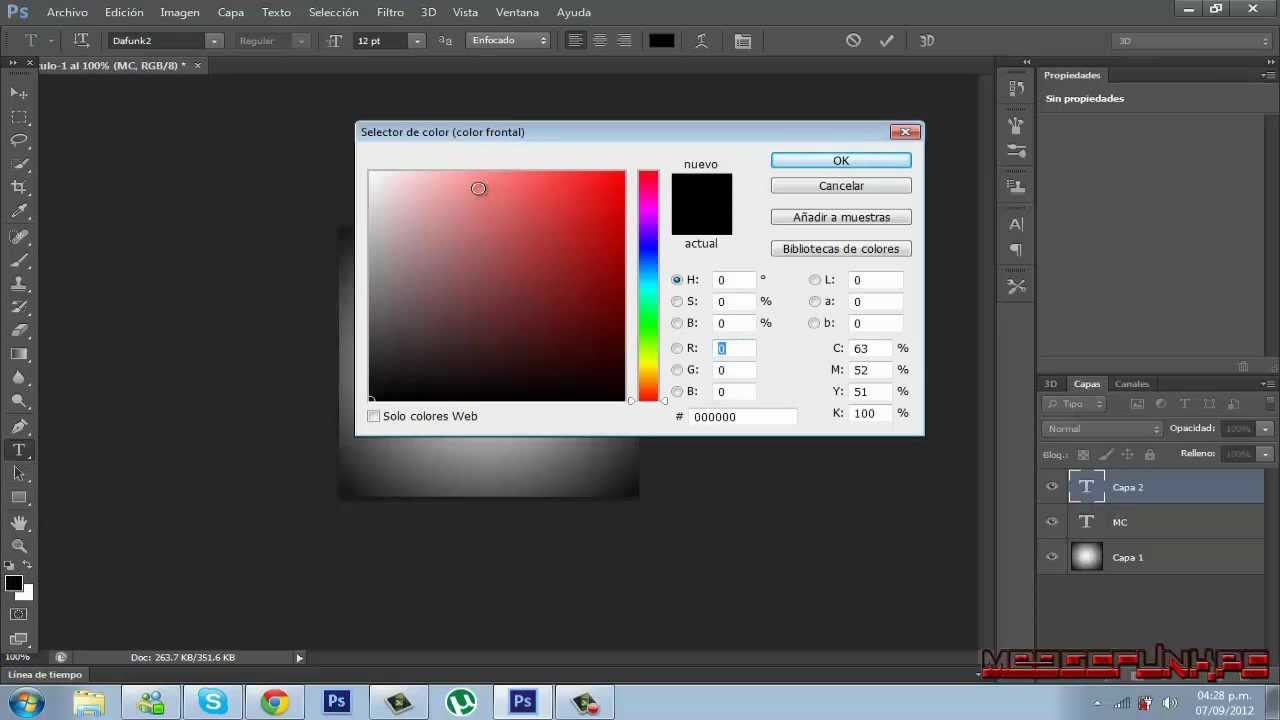Open the Regular font style dropdown
The width and height of the screenshot is (1280, 720).
[300, 41]
